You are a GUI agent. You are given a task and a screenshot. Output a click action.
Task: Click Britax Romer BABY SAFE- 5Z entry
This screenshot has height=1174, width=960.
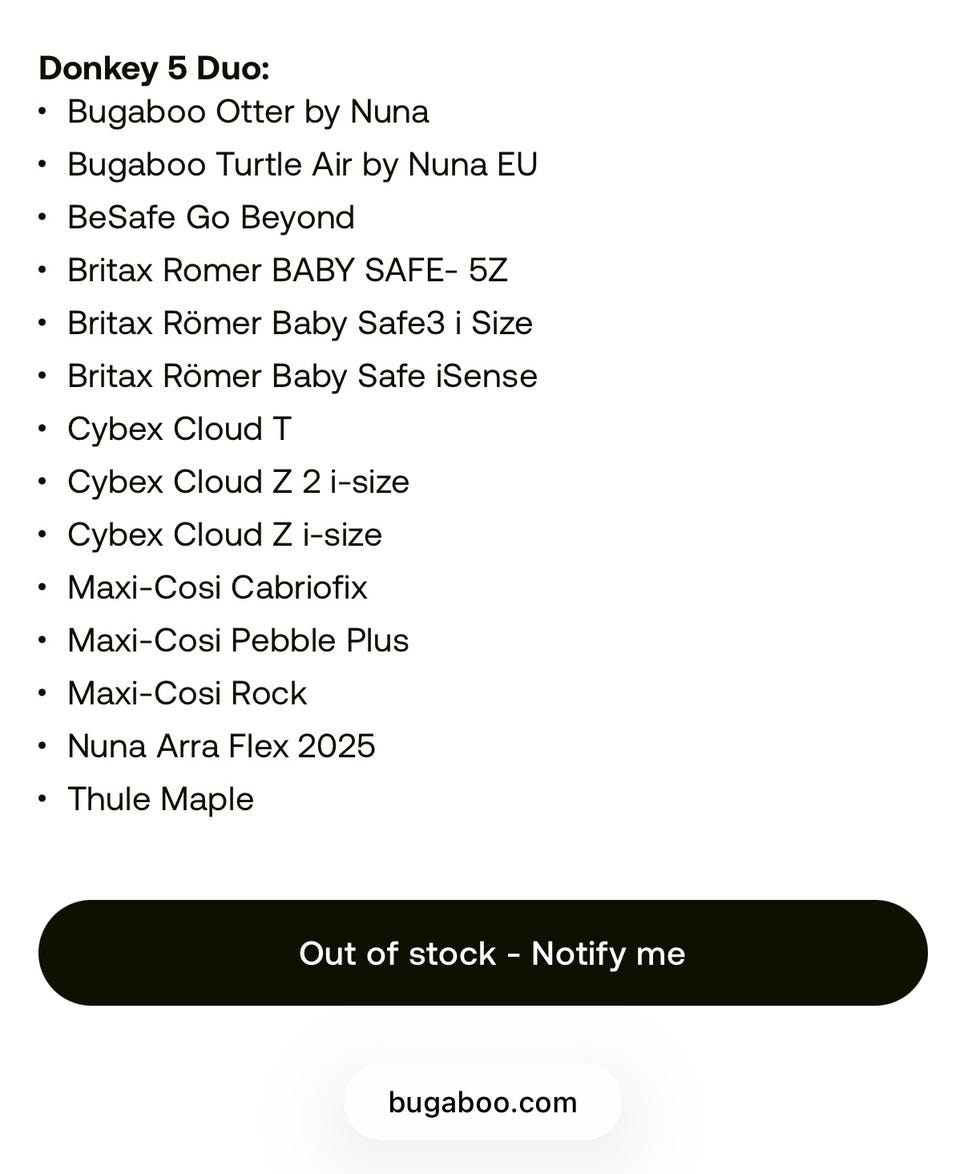click(x=288, y=270)
